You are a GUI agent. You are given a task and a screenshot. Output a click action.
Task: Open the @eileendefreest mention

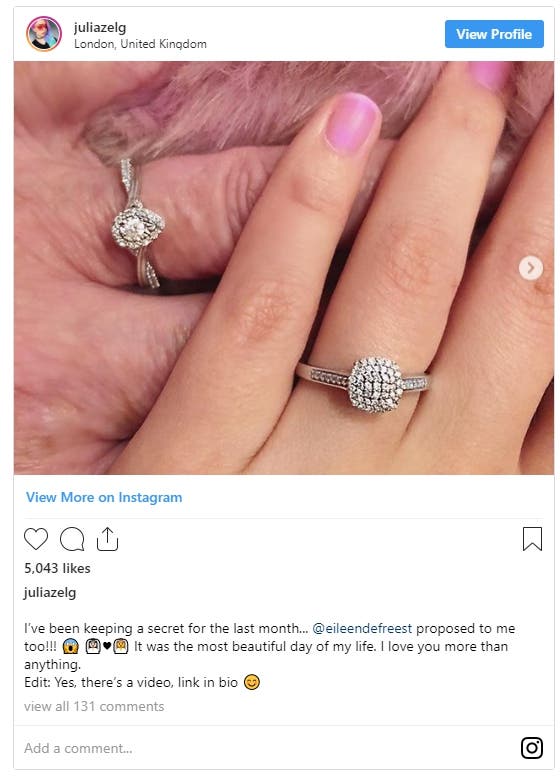pos(362,629)
